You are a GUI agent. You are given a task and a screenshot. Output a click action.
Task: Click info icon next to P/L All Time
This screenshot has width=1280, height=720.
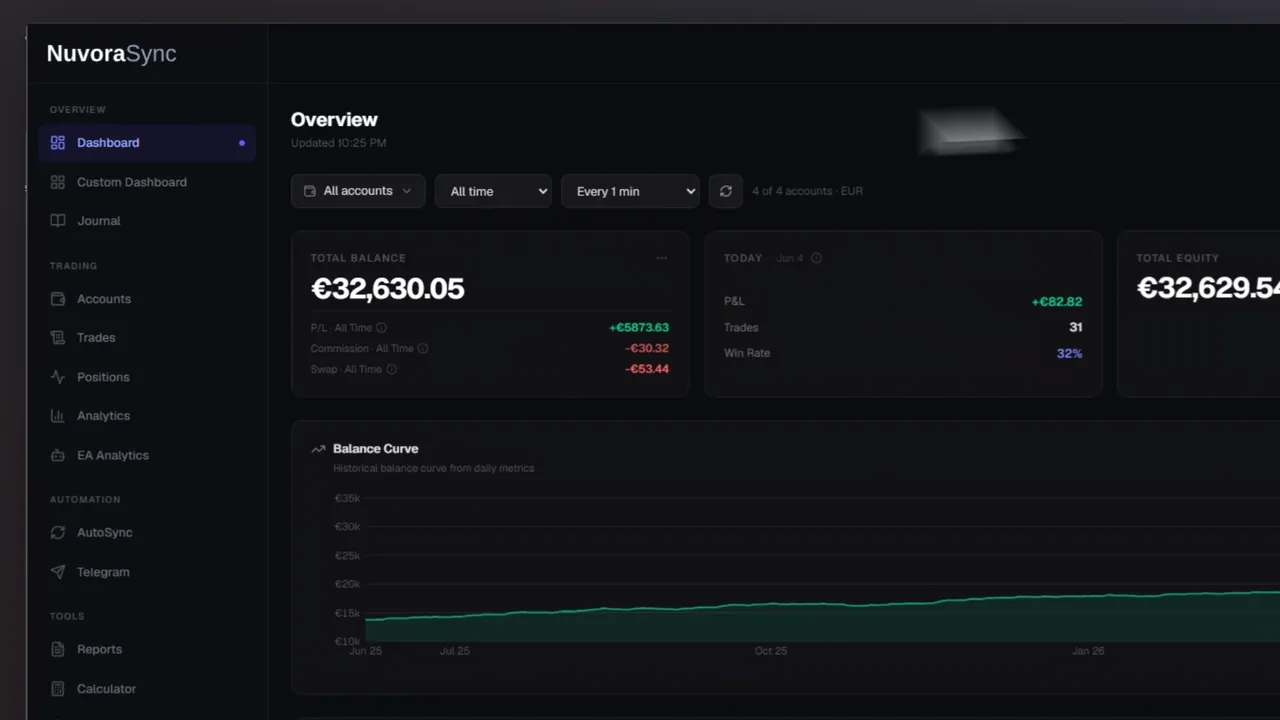pos(381,327)
